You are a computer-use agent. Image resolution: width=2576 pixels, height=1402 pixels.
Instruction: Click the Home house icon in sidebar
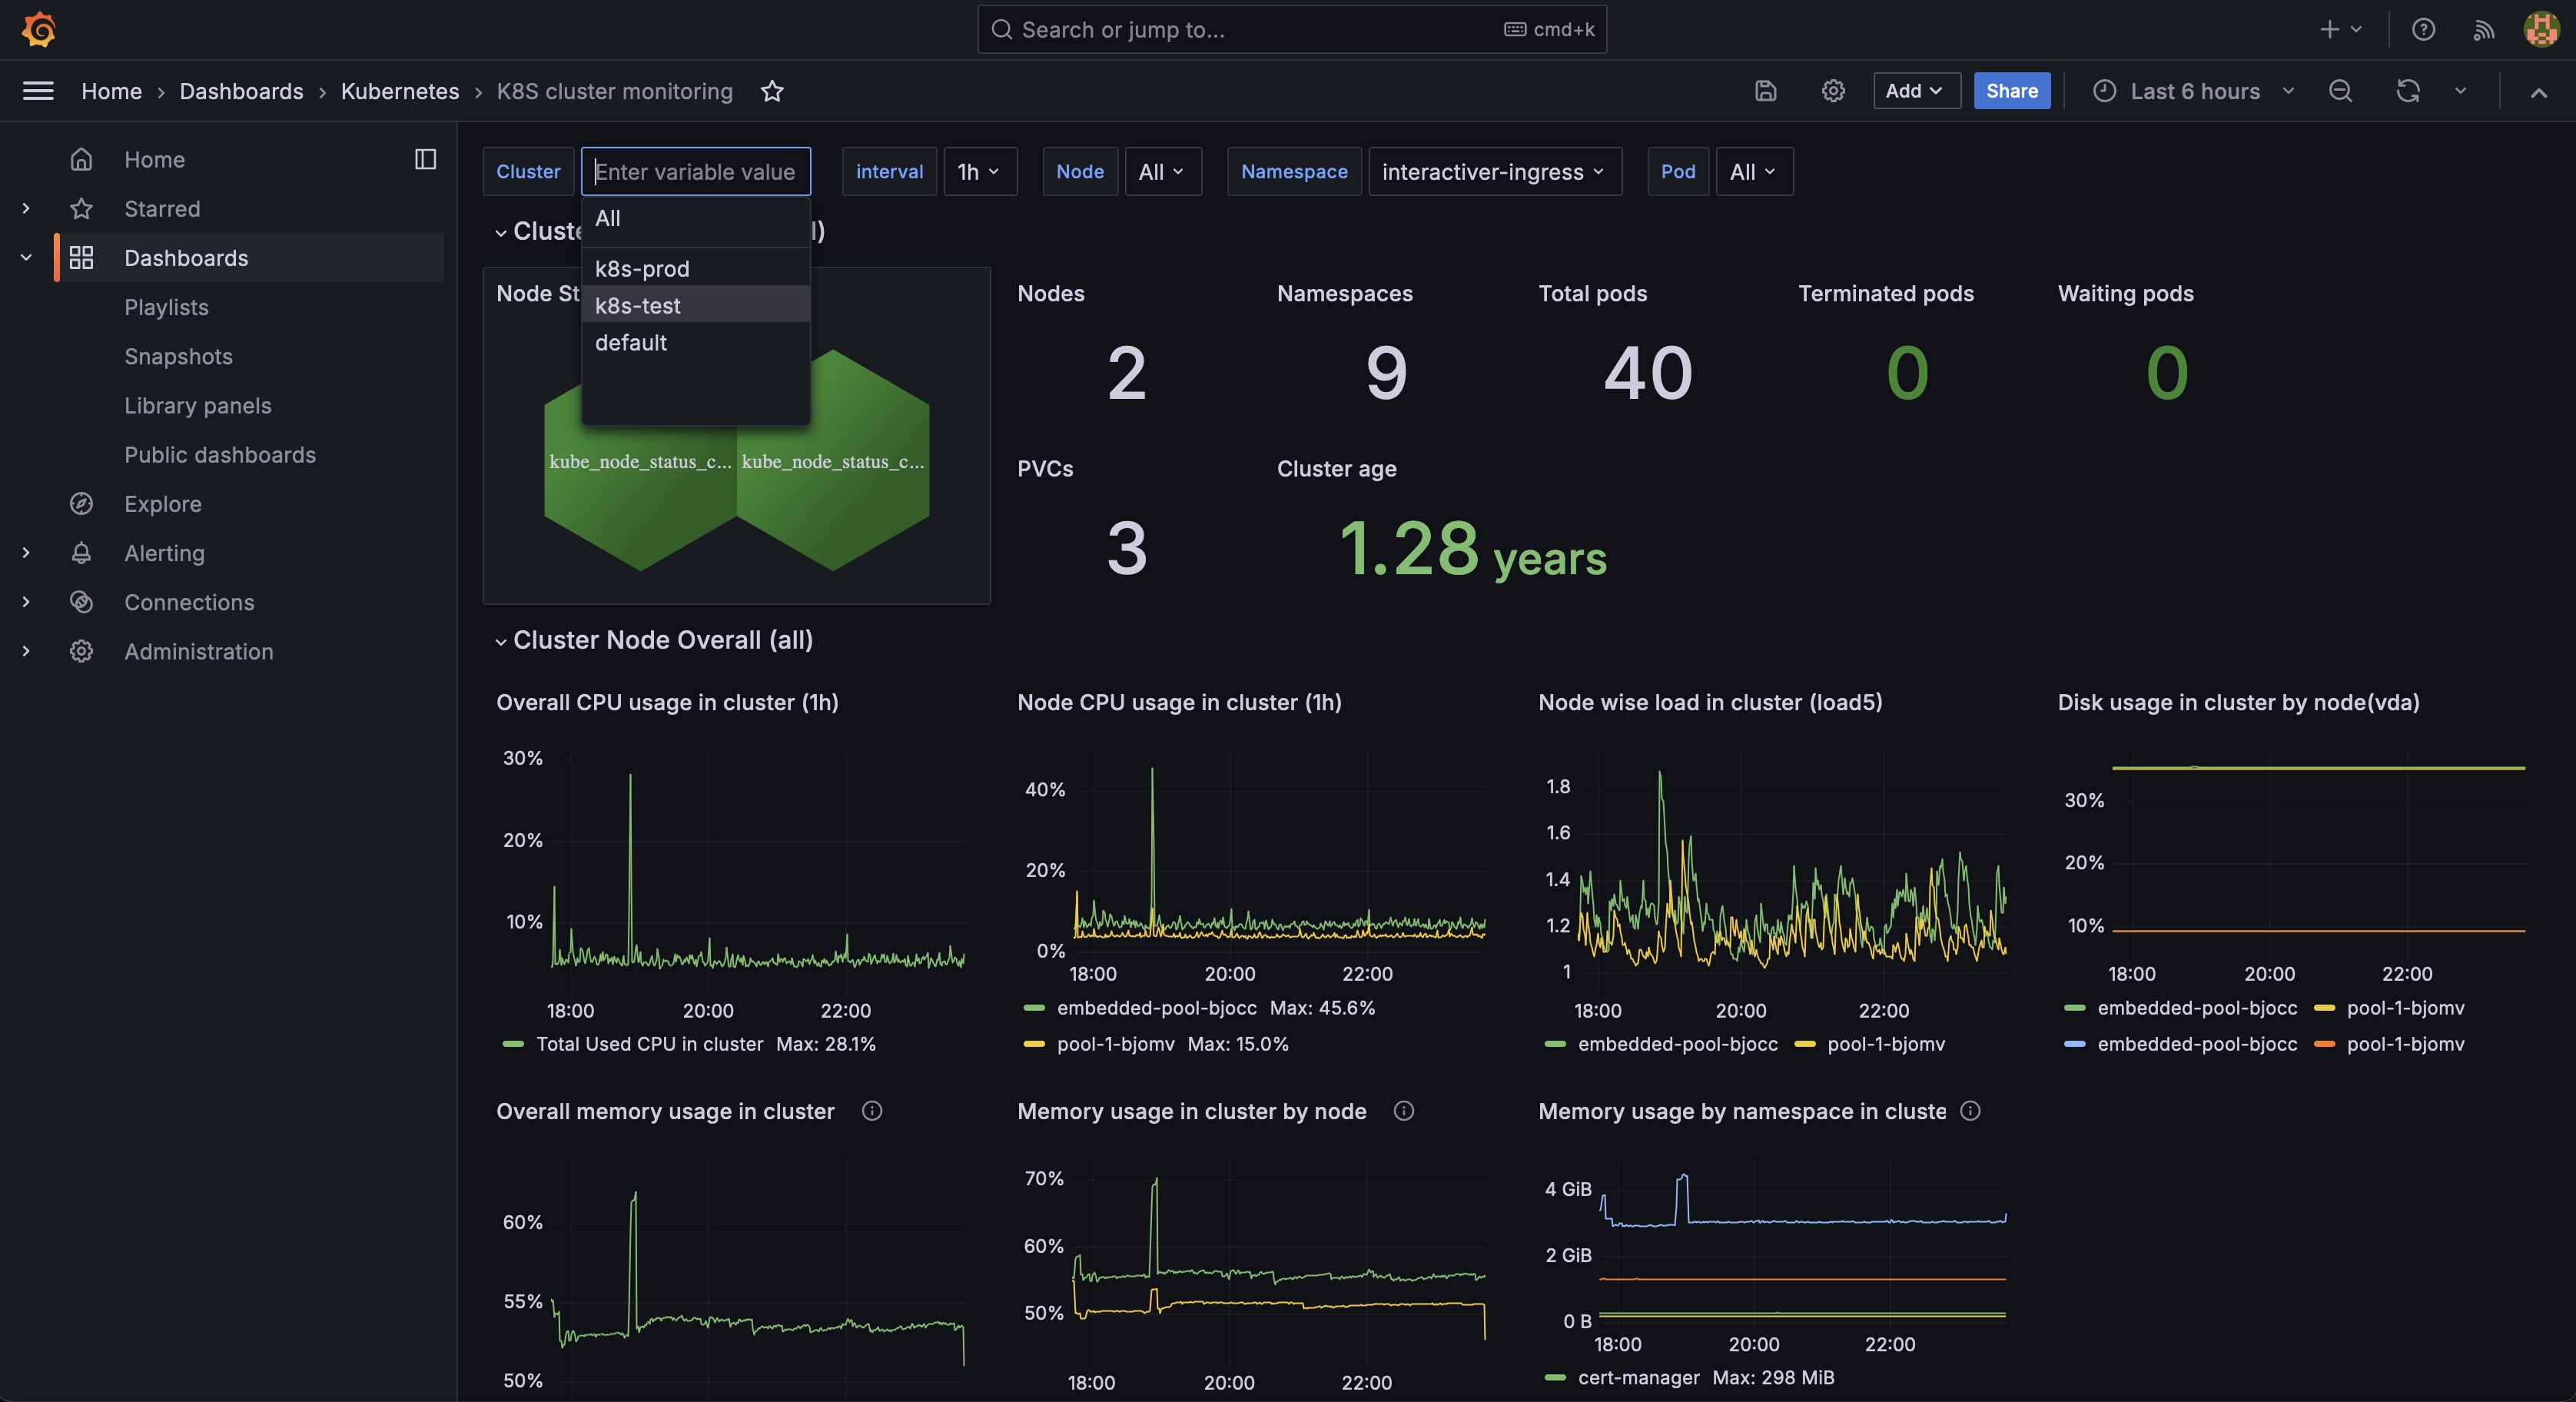82,159
